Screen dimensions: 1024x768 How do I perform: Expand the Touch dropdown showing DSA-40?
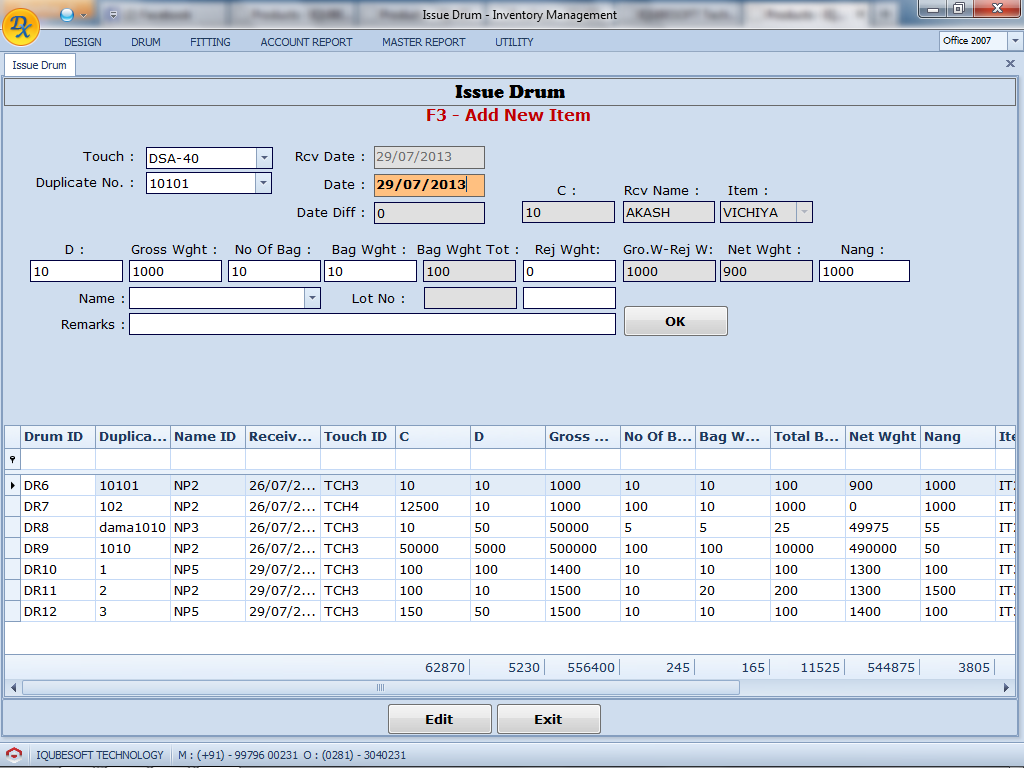click(264, 158)
